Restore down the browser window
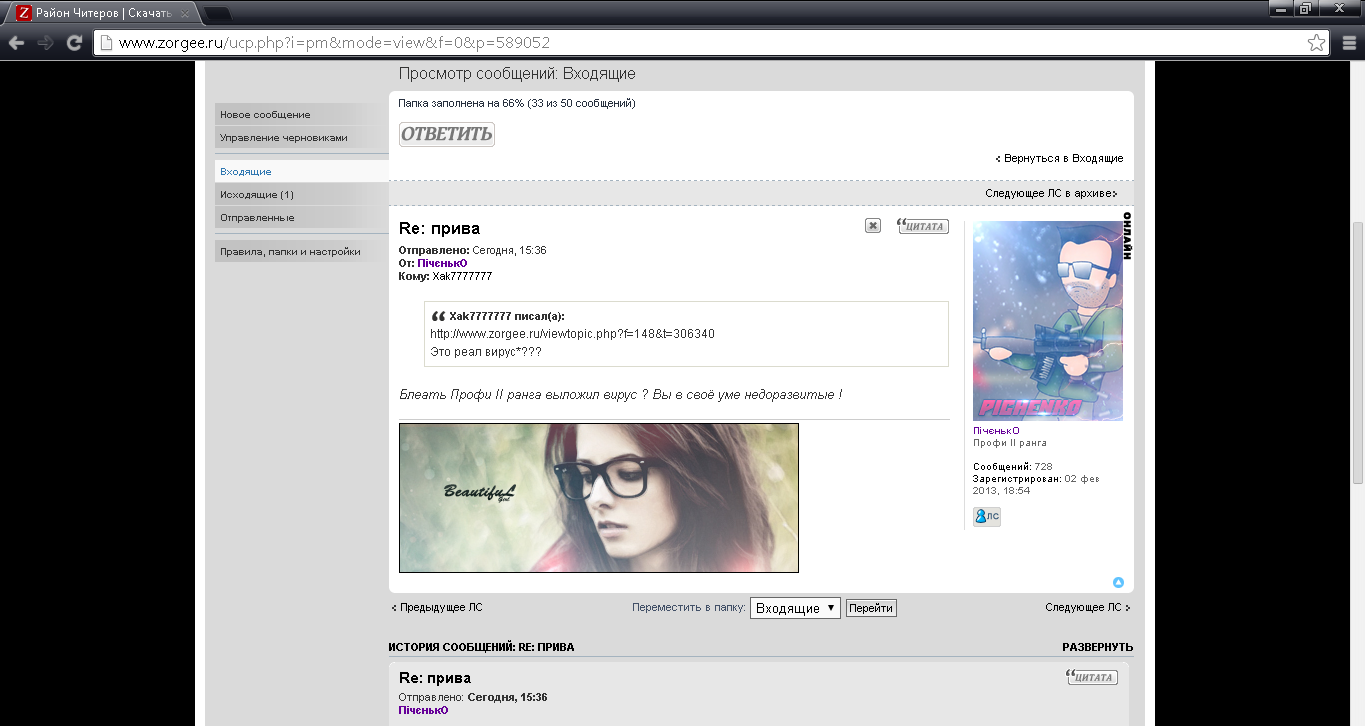Image resolution: width=1365 pixels, height=726 pixels. pyautogui.click(x=1306, y=8)
